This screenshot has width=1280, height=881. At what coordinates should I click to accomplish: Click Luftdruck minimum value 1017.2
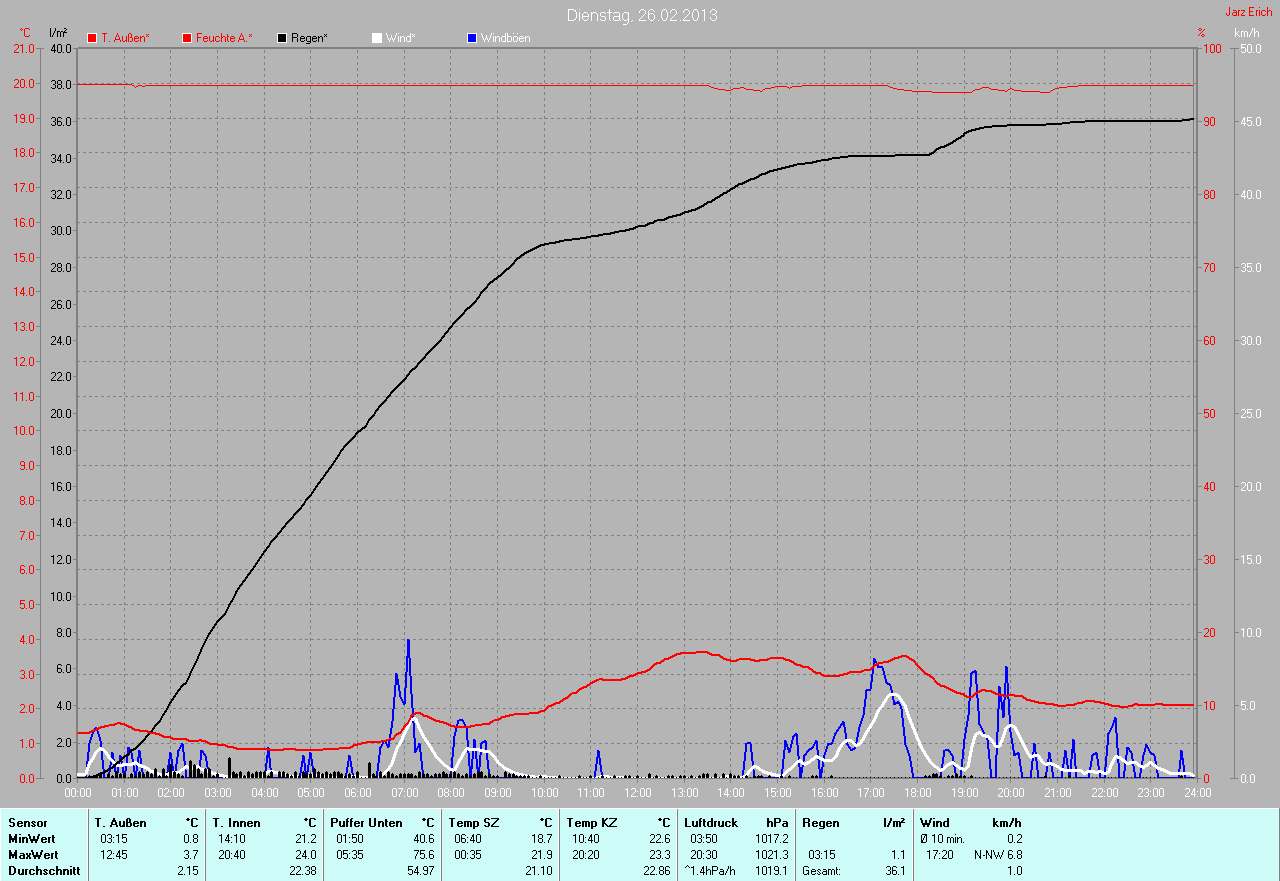[x=772, y=839]
